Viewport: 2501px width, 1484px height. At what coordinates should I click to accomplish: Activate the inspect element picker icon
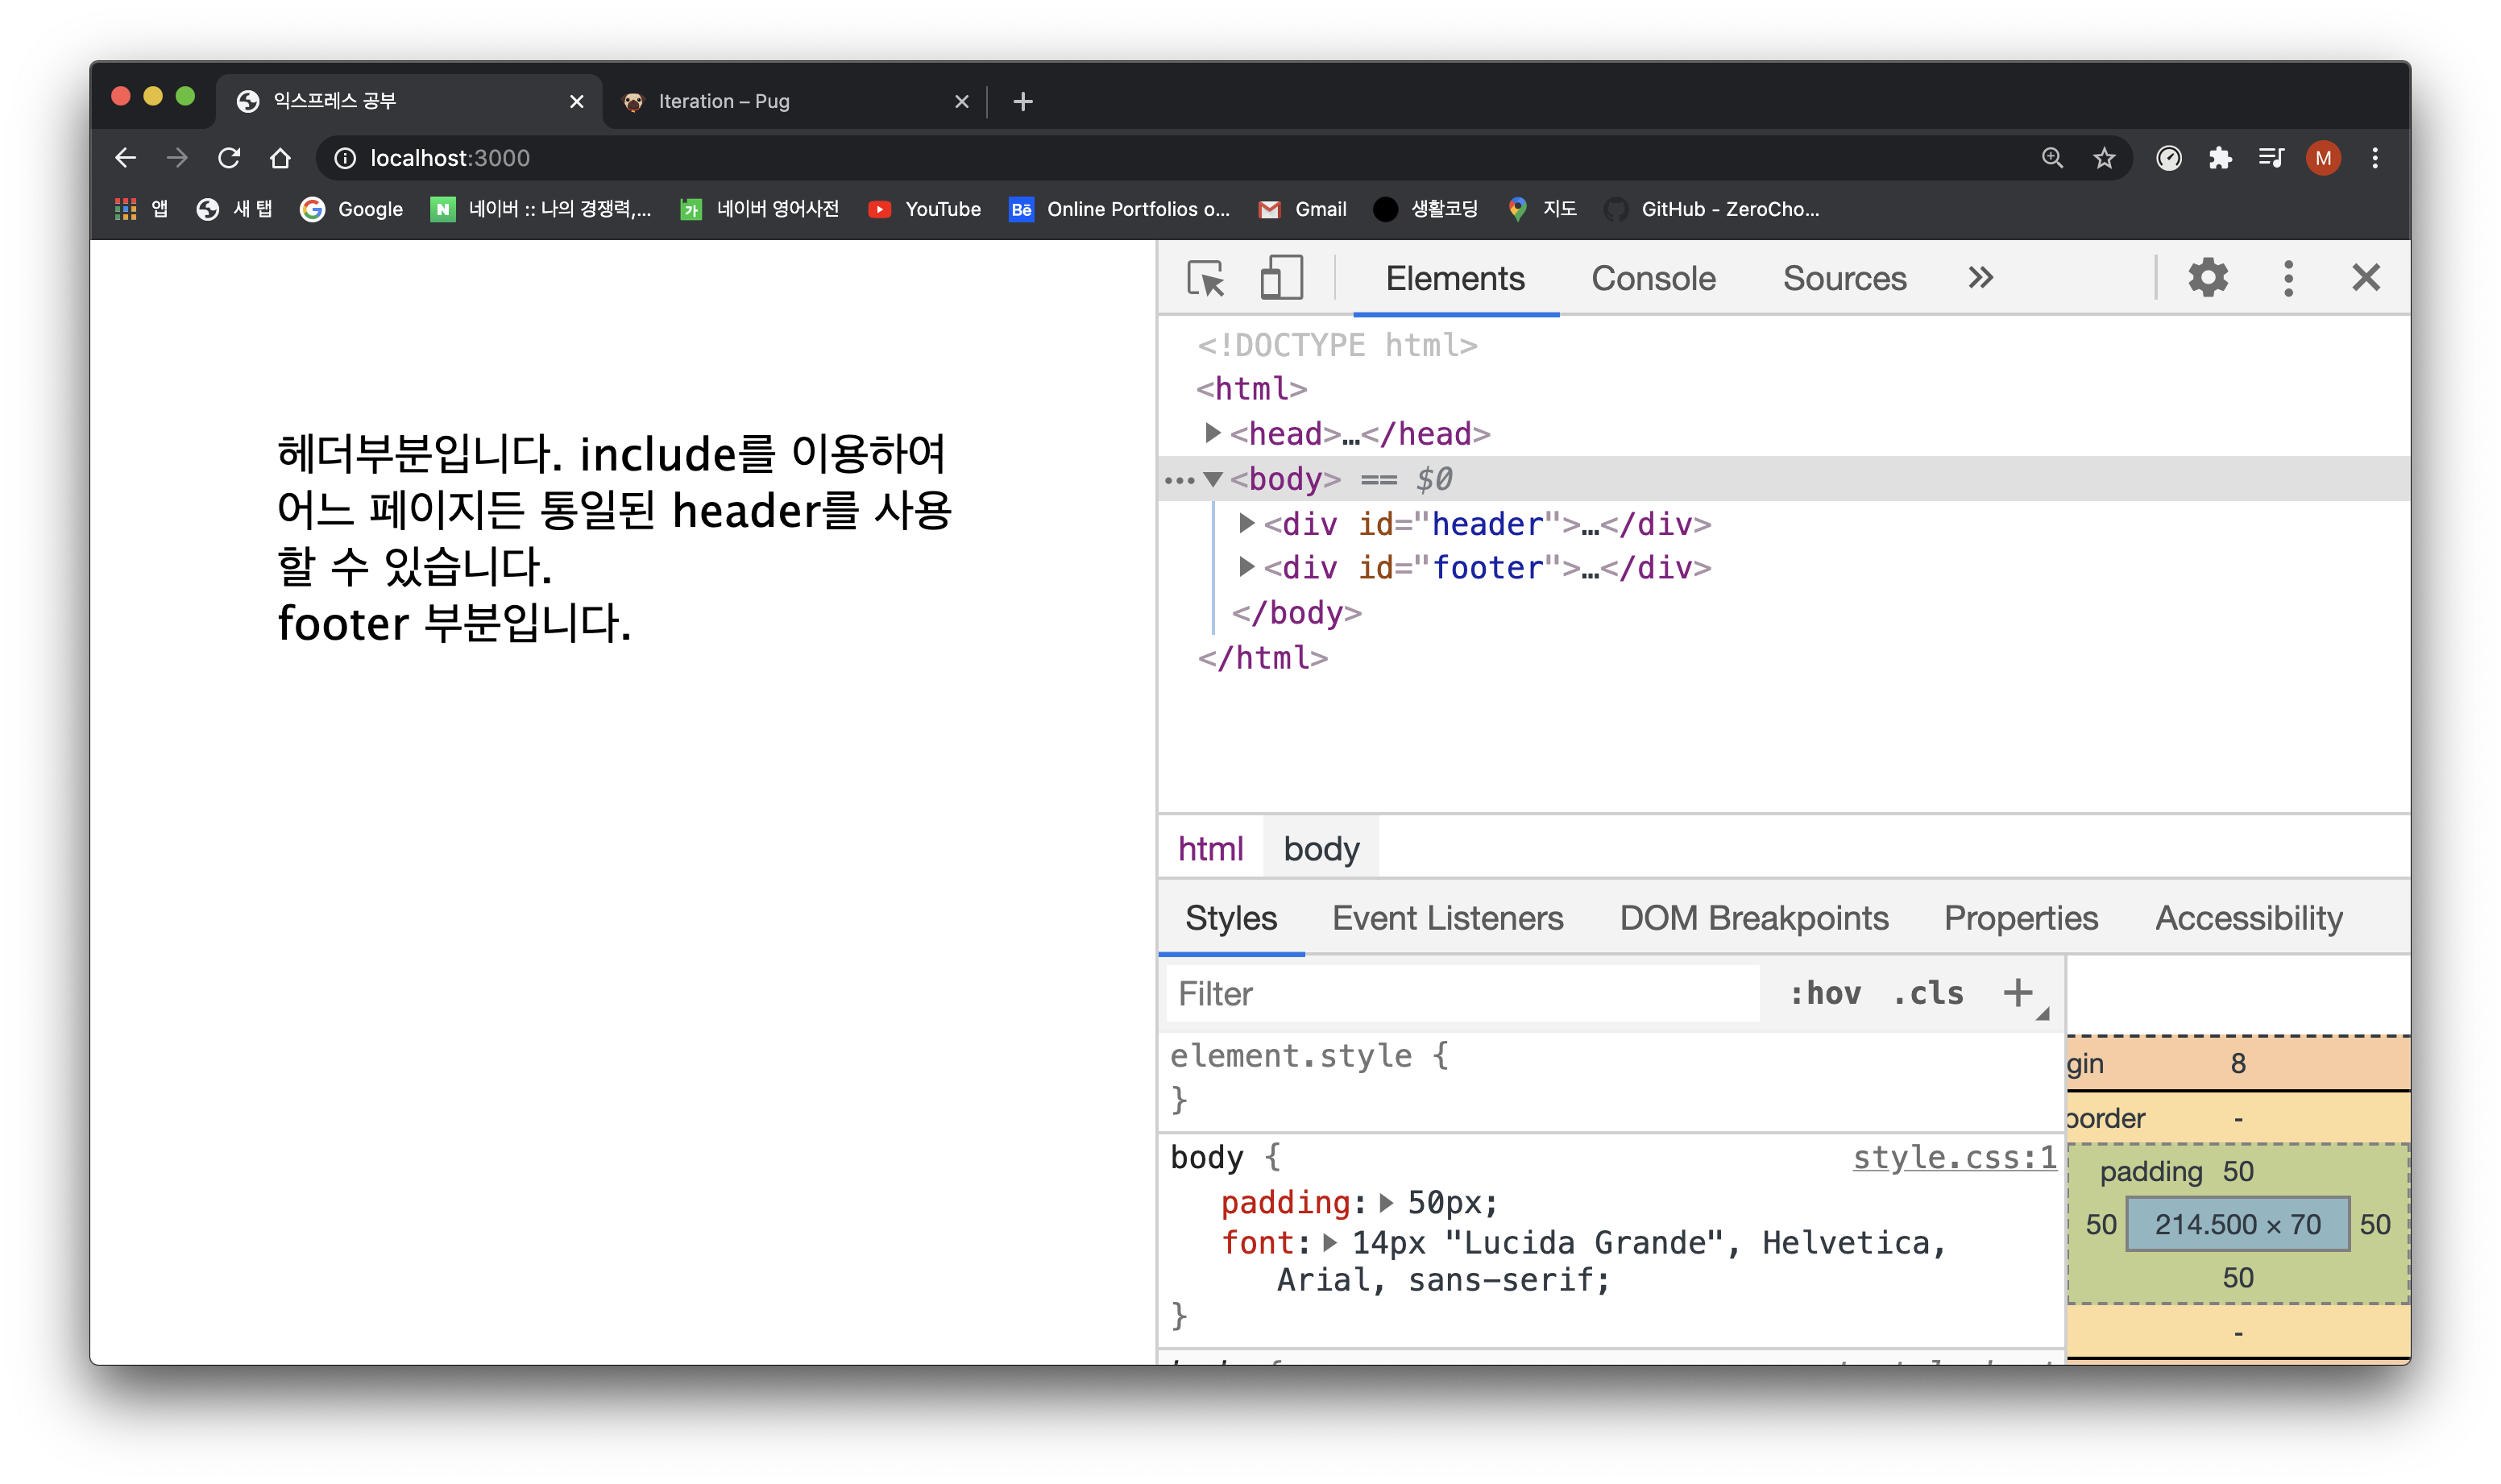1205,278
